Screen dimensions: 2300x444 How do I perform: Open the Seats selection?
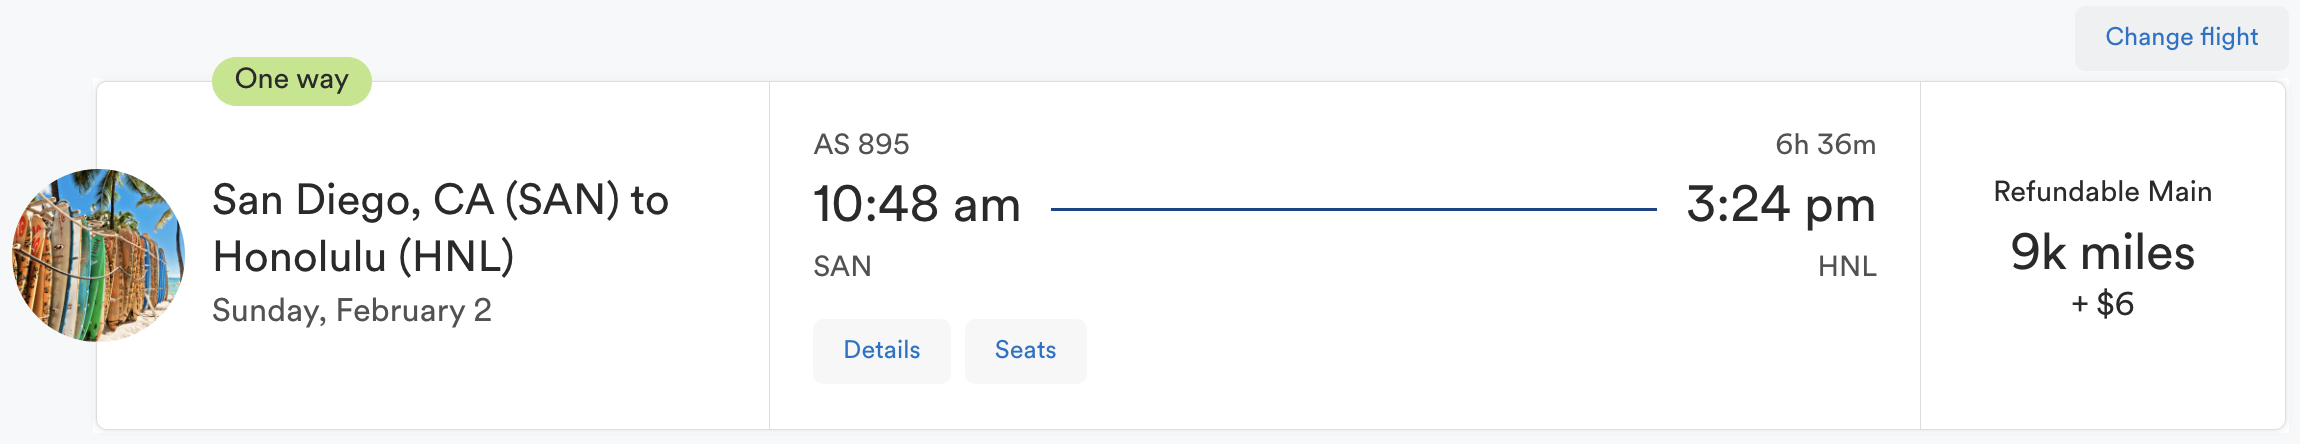coord(1025,351)
